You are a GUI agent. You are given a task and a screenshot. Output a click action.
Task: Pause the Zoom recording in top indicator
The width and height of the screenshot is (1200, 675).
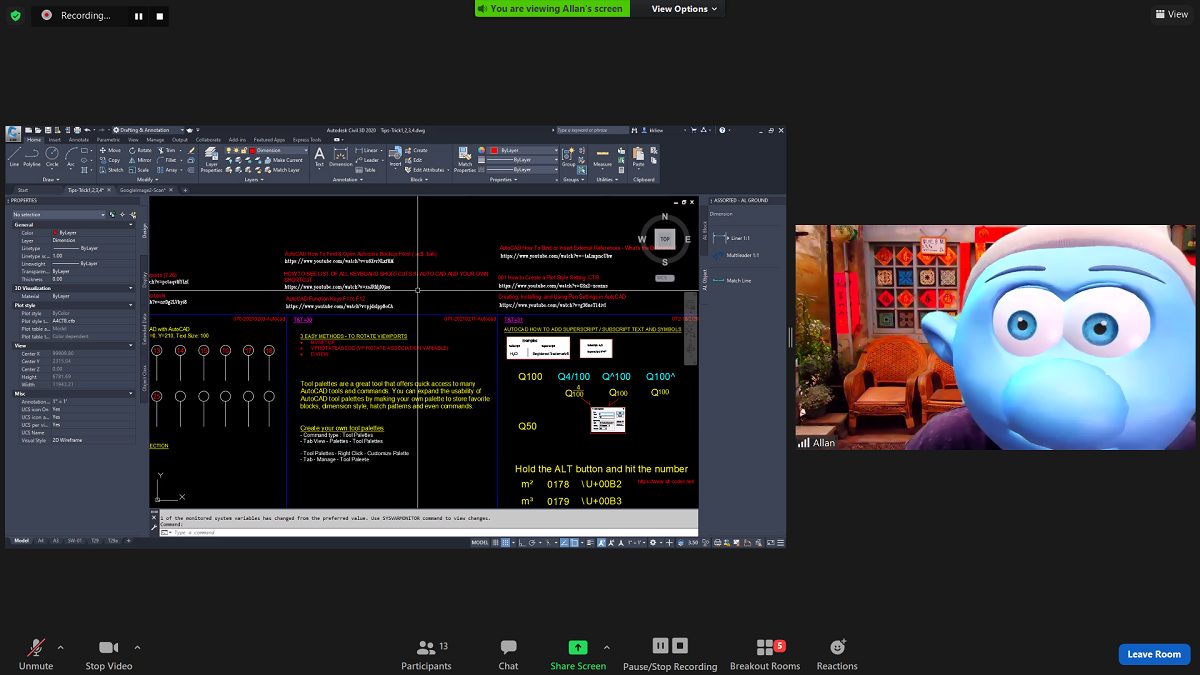tap(139, 16)
